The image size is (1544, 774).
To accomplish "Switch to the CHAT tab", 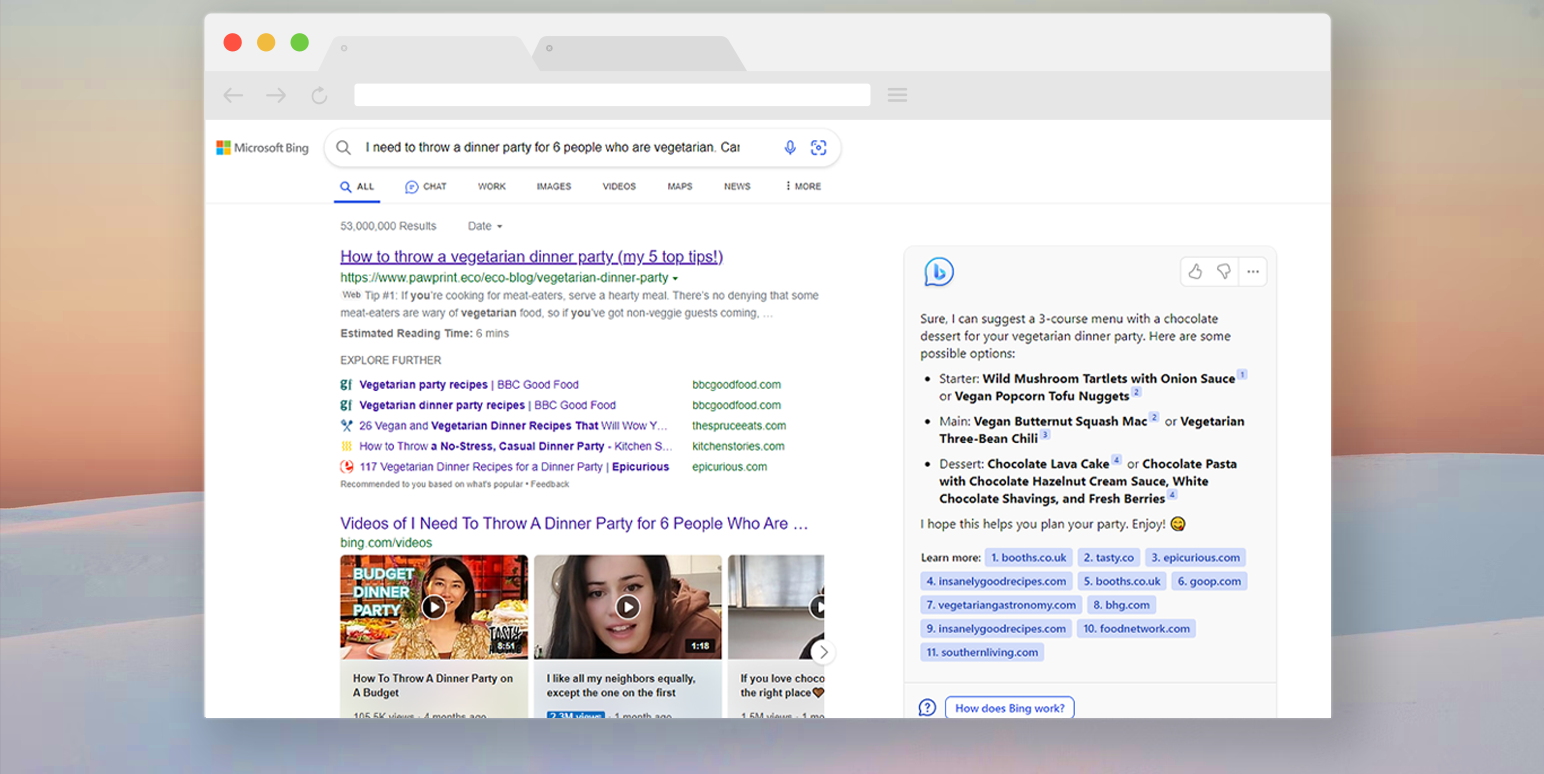I will point(426,187).
